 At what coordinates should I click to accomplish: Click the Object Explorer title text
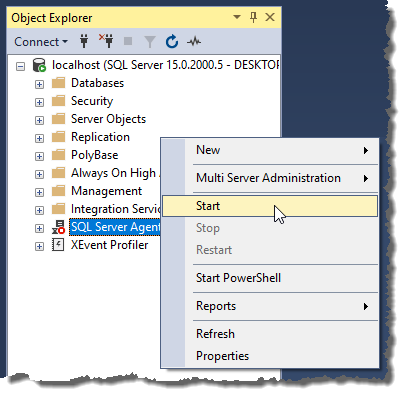pos(52,18)
